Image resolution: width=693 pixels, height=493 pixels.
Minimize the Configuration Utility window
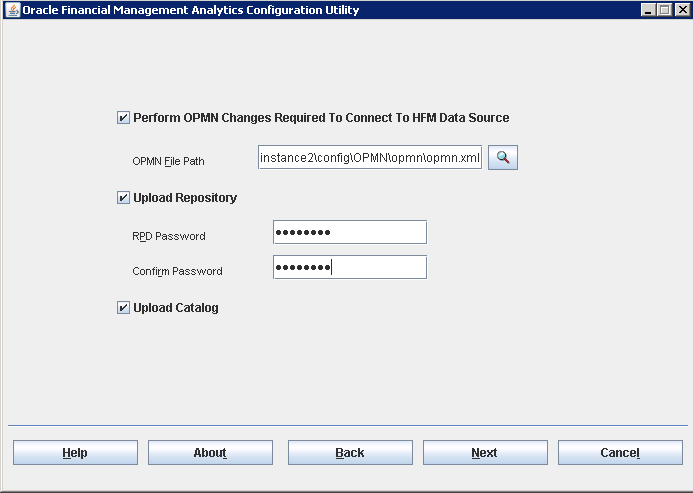648,10
